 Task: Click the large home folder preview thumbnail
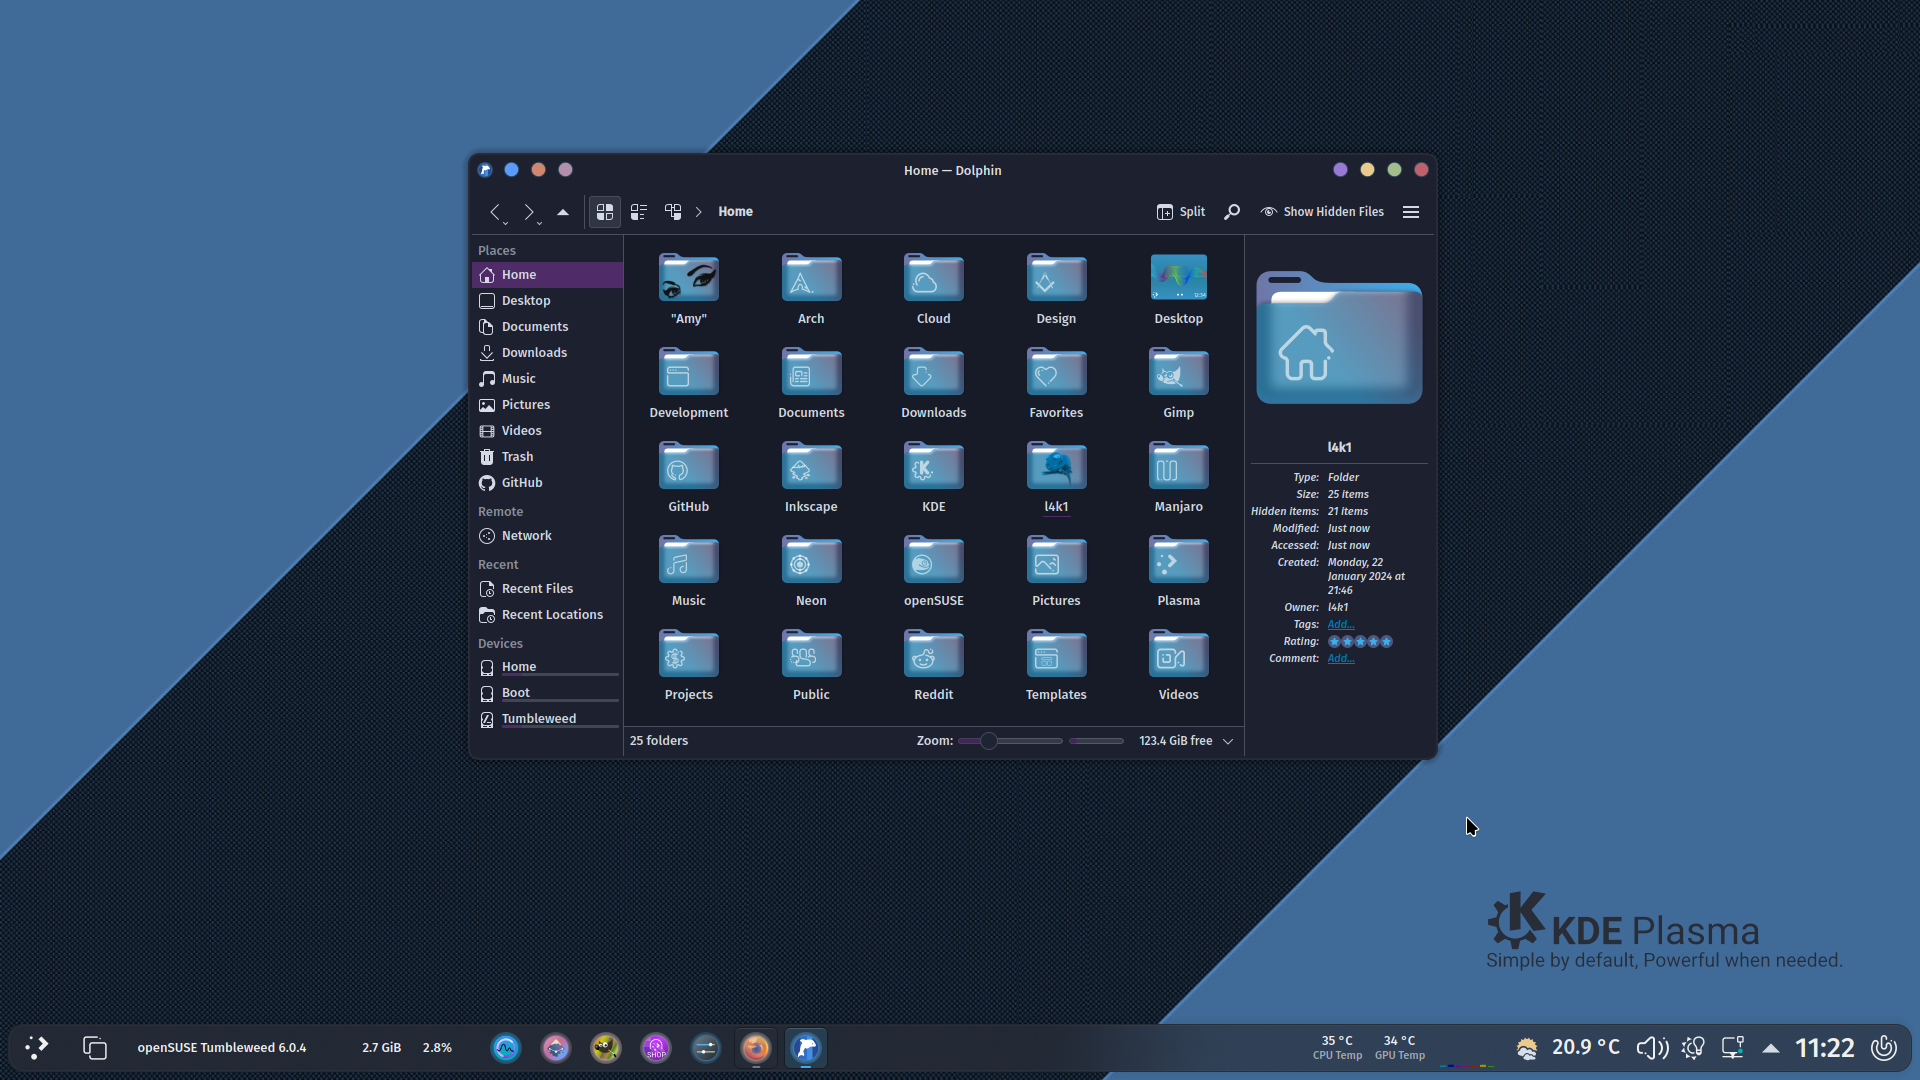pyautogui.click(x=1339, y=338)
